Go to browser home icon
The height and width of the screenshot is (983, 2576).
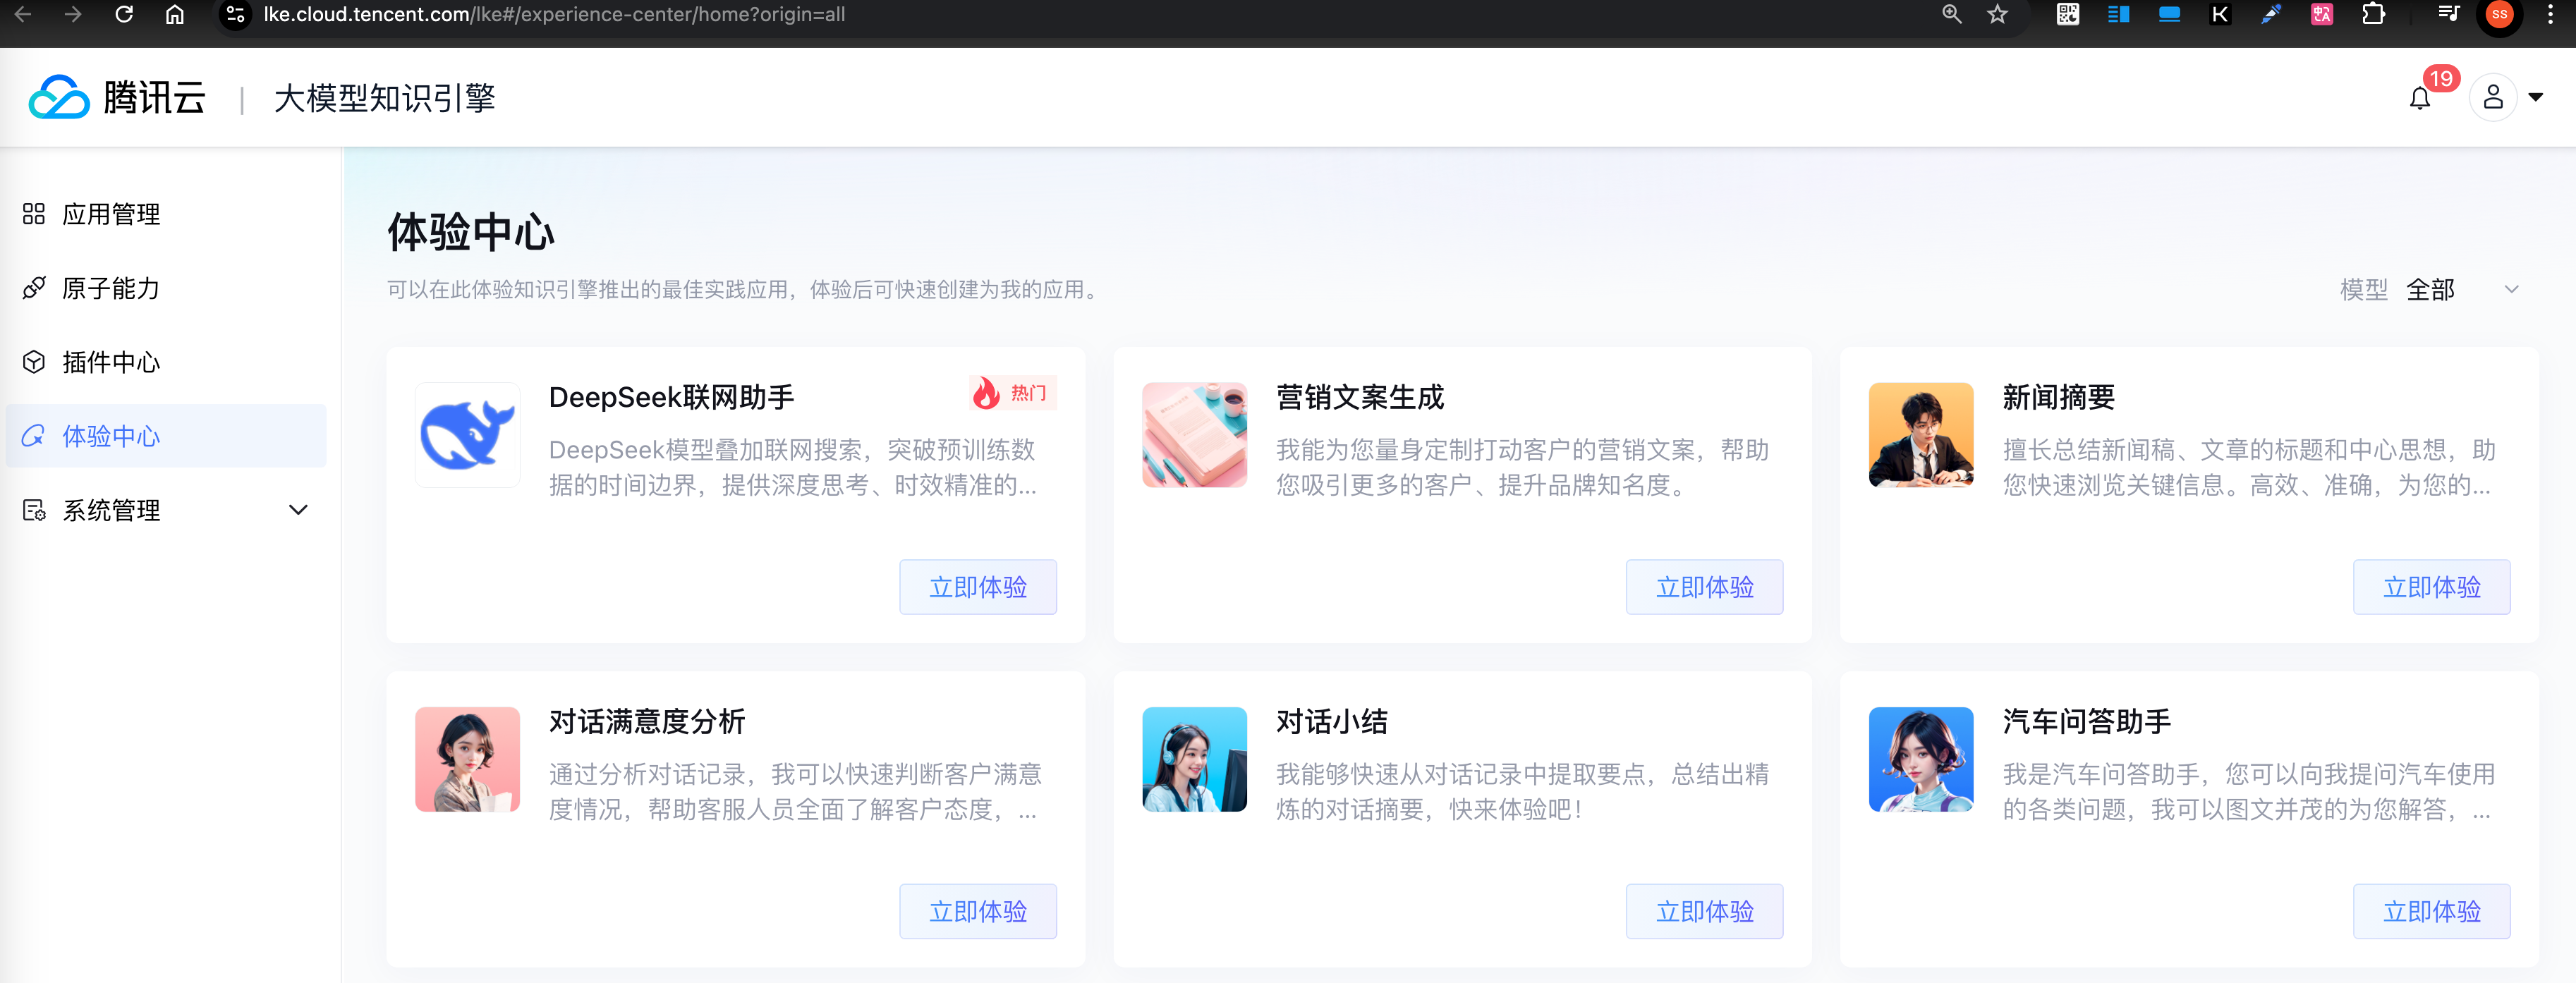point(175,14)
